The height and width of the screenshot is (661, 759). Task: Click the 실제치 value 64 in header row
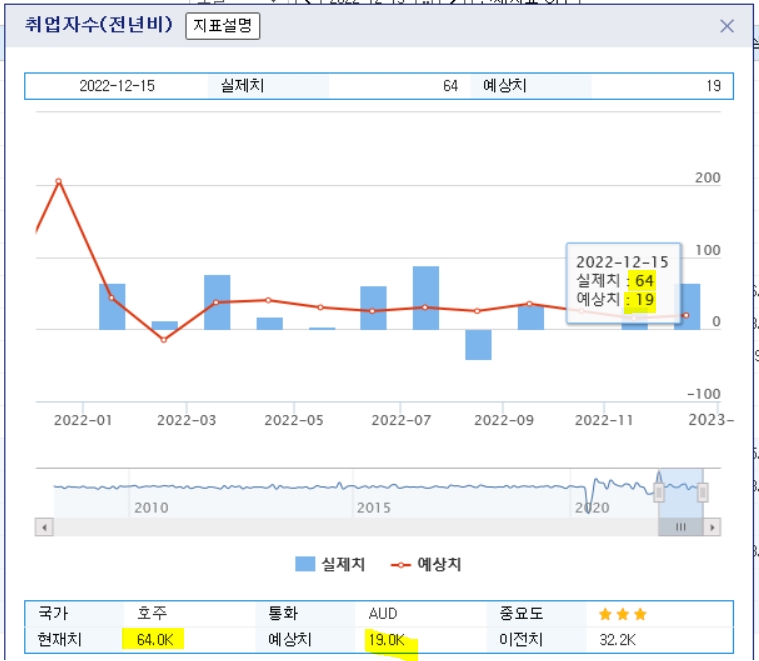click(450, 86)
